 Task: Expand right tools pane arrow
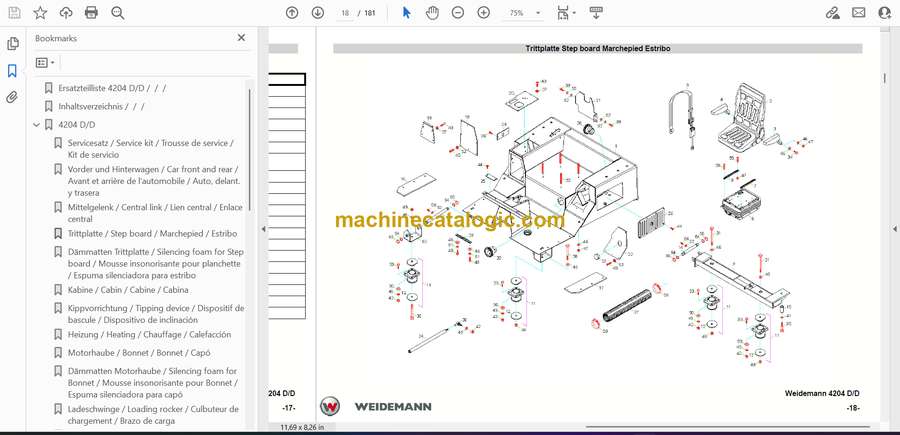(x=895, y=229)
